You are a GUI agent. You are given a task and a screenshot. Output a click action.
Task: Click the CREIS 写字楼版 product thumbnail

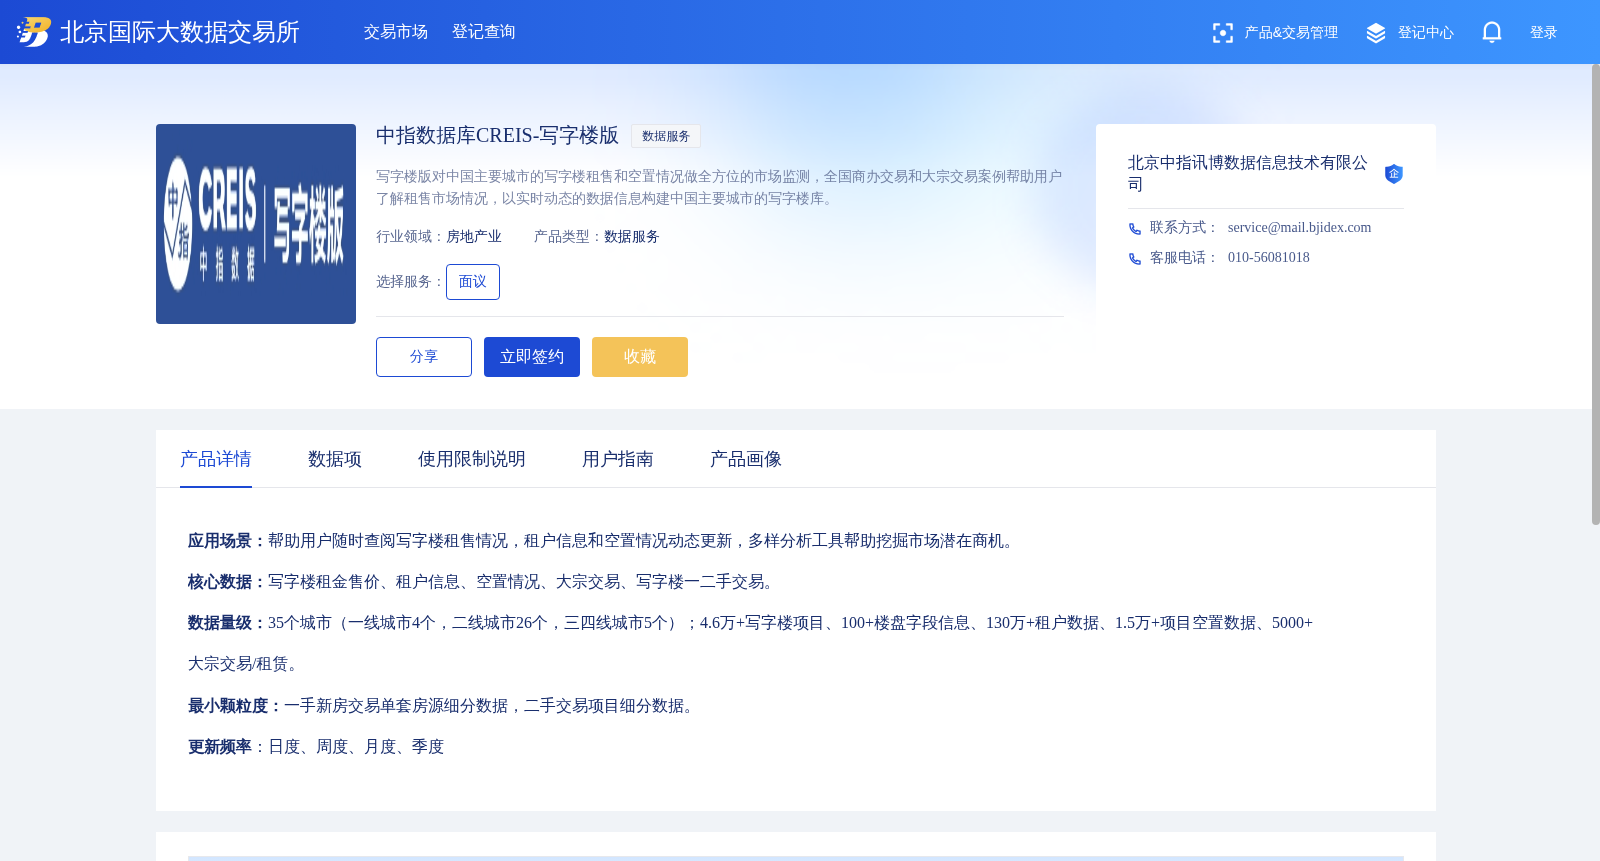pos(256,224)
